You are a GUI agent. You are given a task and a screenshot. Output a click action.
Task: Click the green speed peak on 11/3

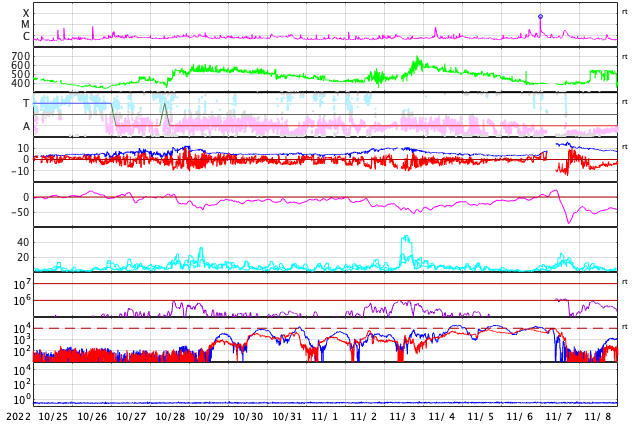tap(414, 60)
